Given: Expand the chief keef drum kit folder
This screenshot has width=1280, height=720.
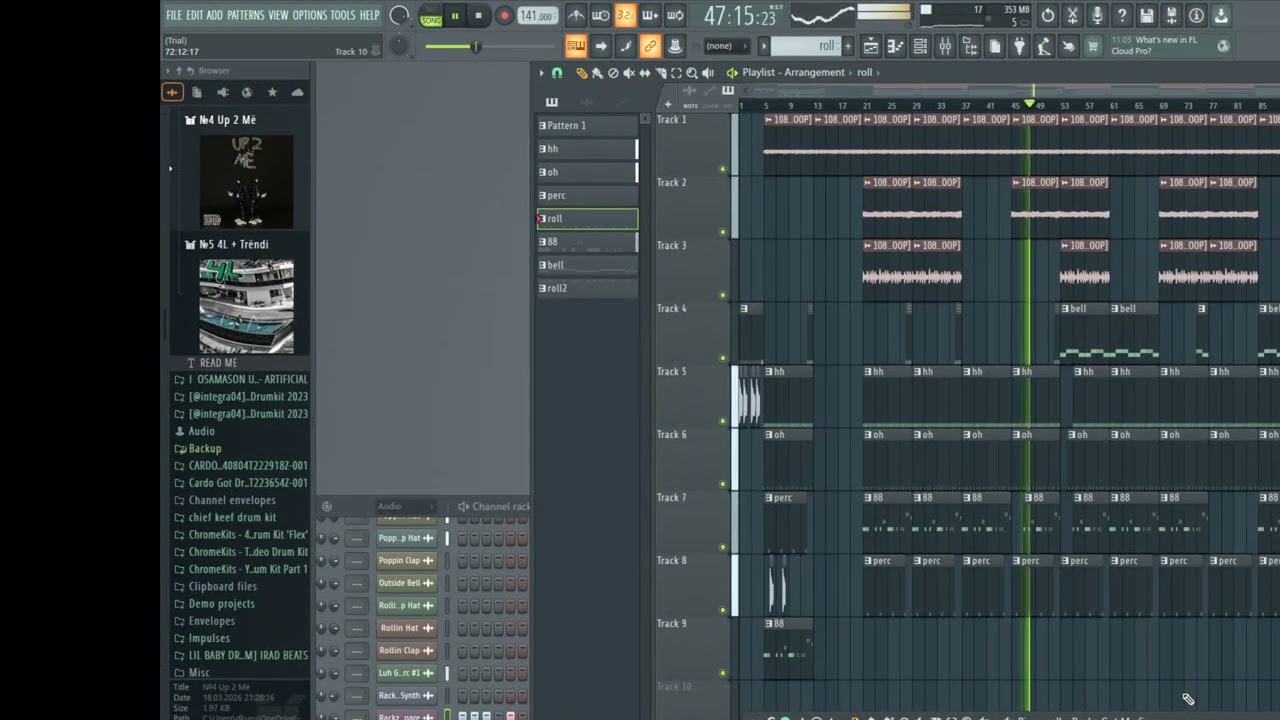Looking at the screenshot, I should pyautogui.click(x=232, y=518).
